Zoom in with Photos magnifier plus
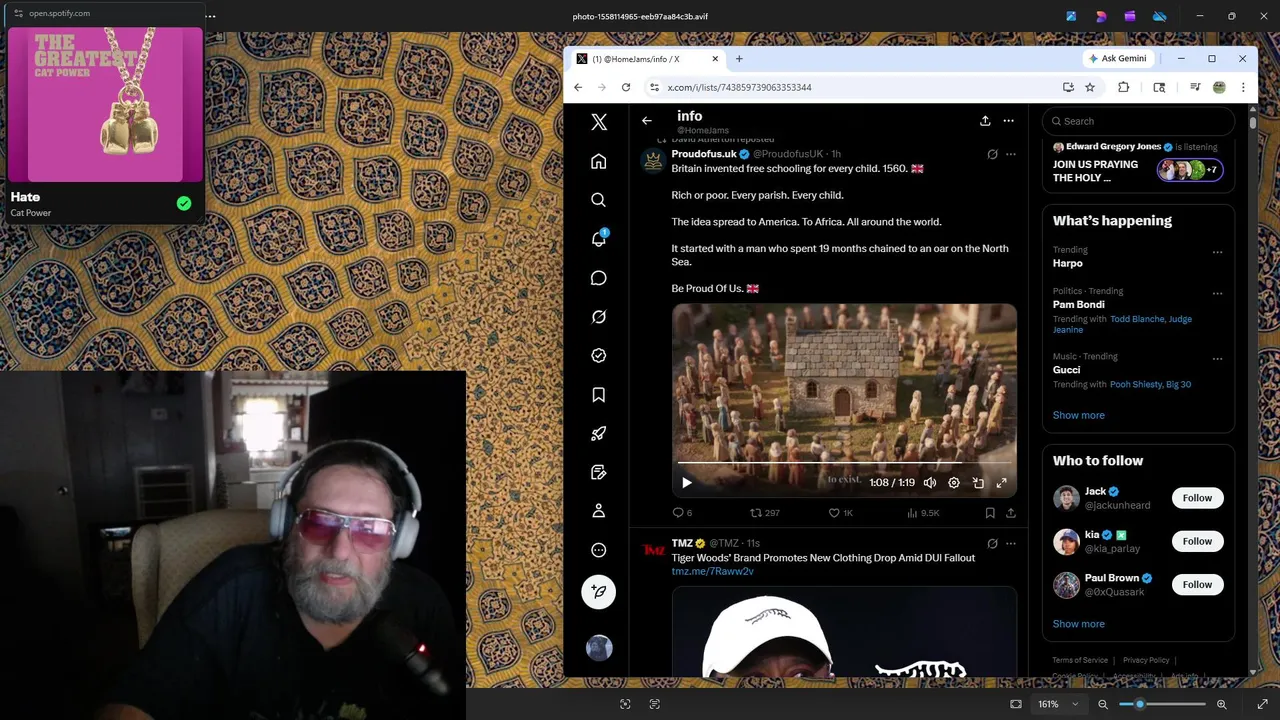The height and width of the screenshot is (720, 1280). (x=1222, y=704)
